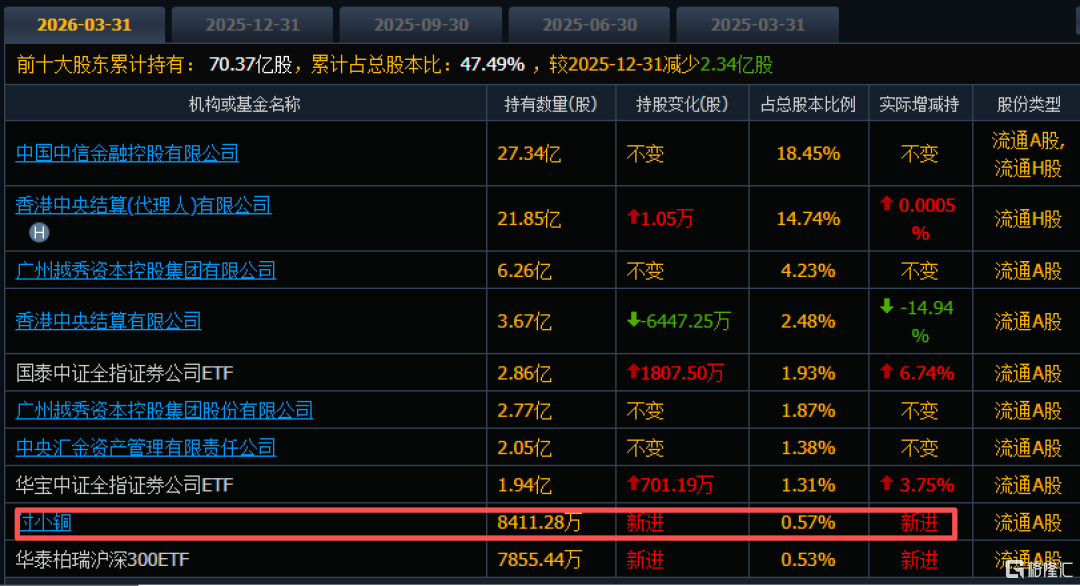Open 香港中央结算有限公司 link
Screen dimensions: 1080x586
pyautogui.click(x=108, y=321)
